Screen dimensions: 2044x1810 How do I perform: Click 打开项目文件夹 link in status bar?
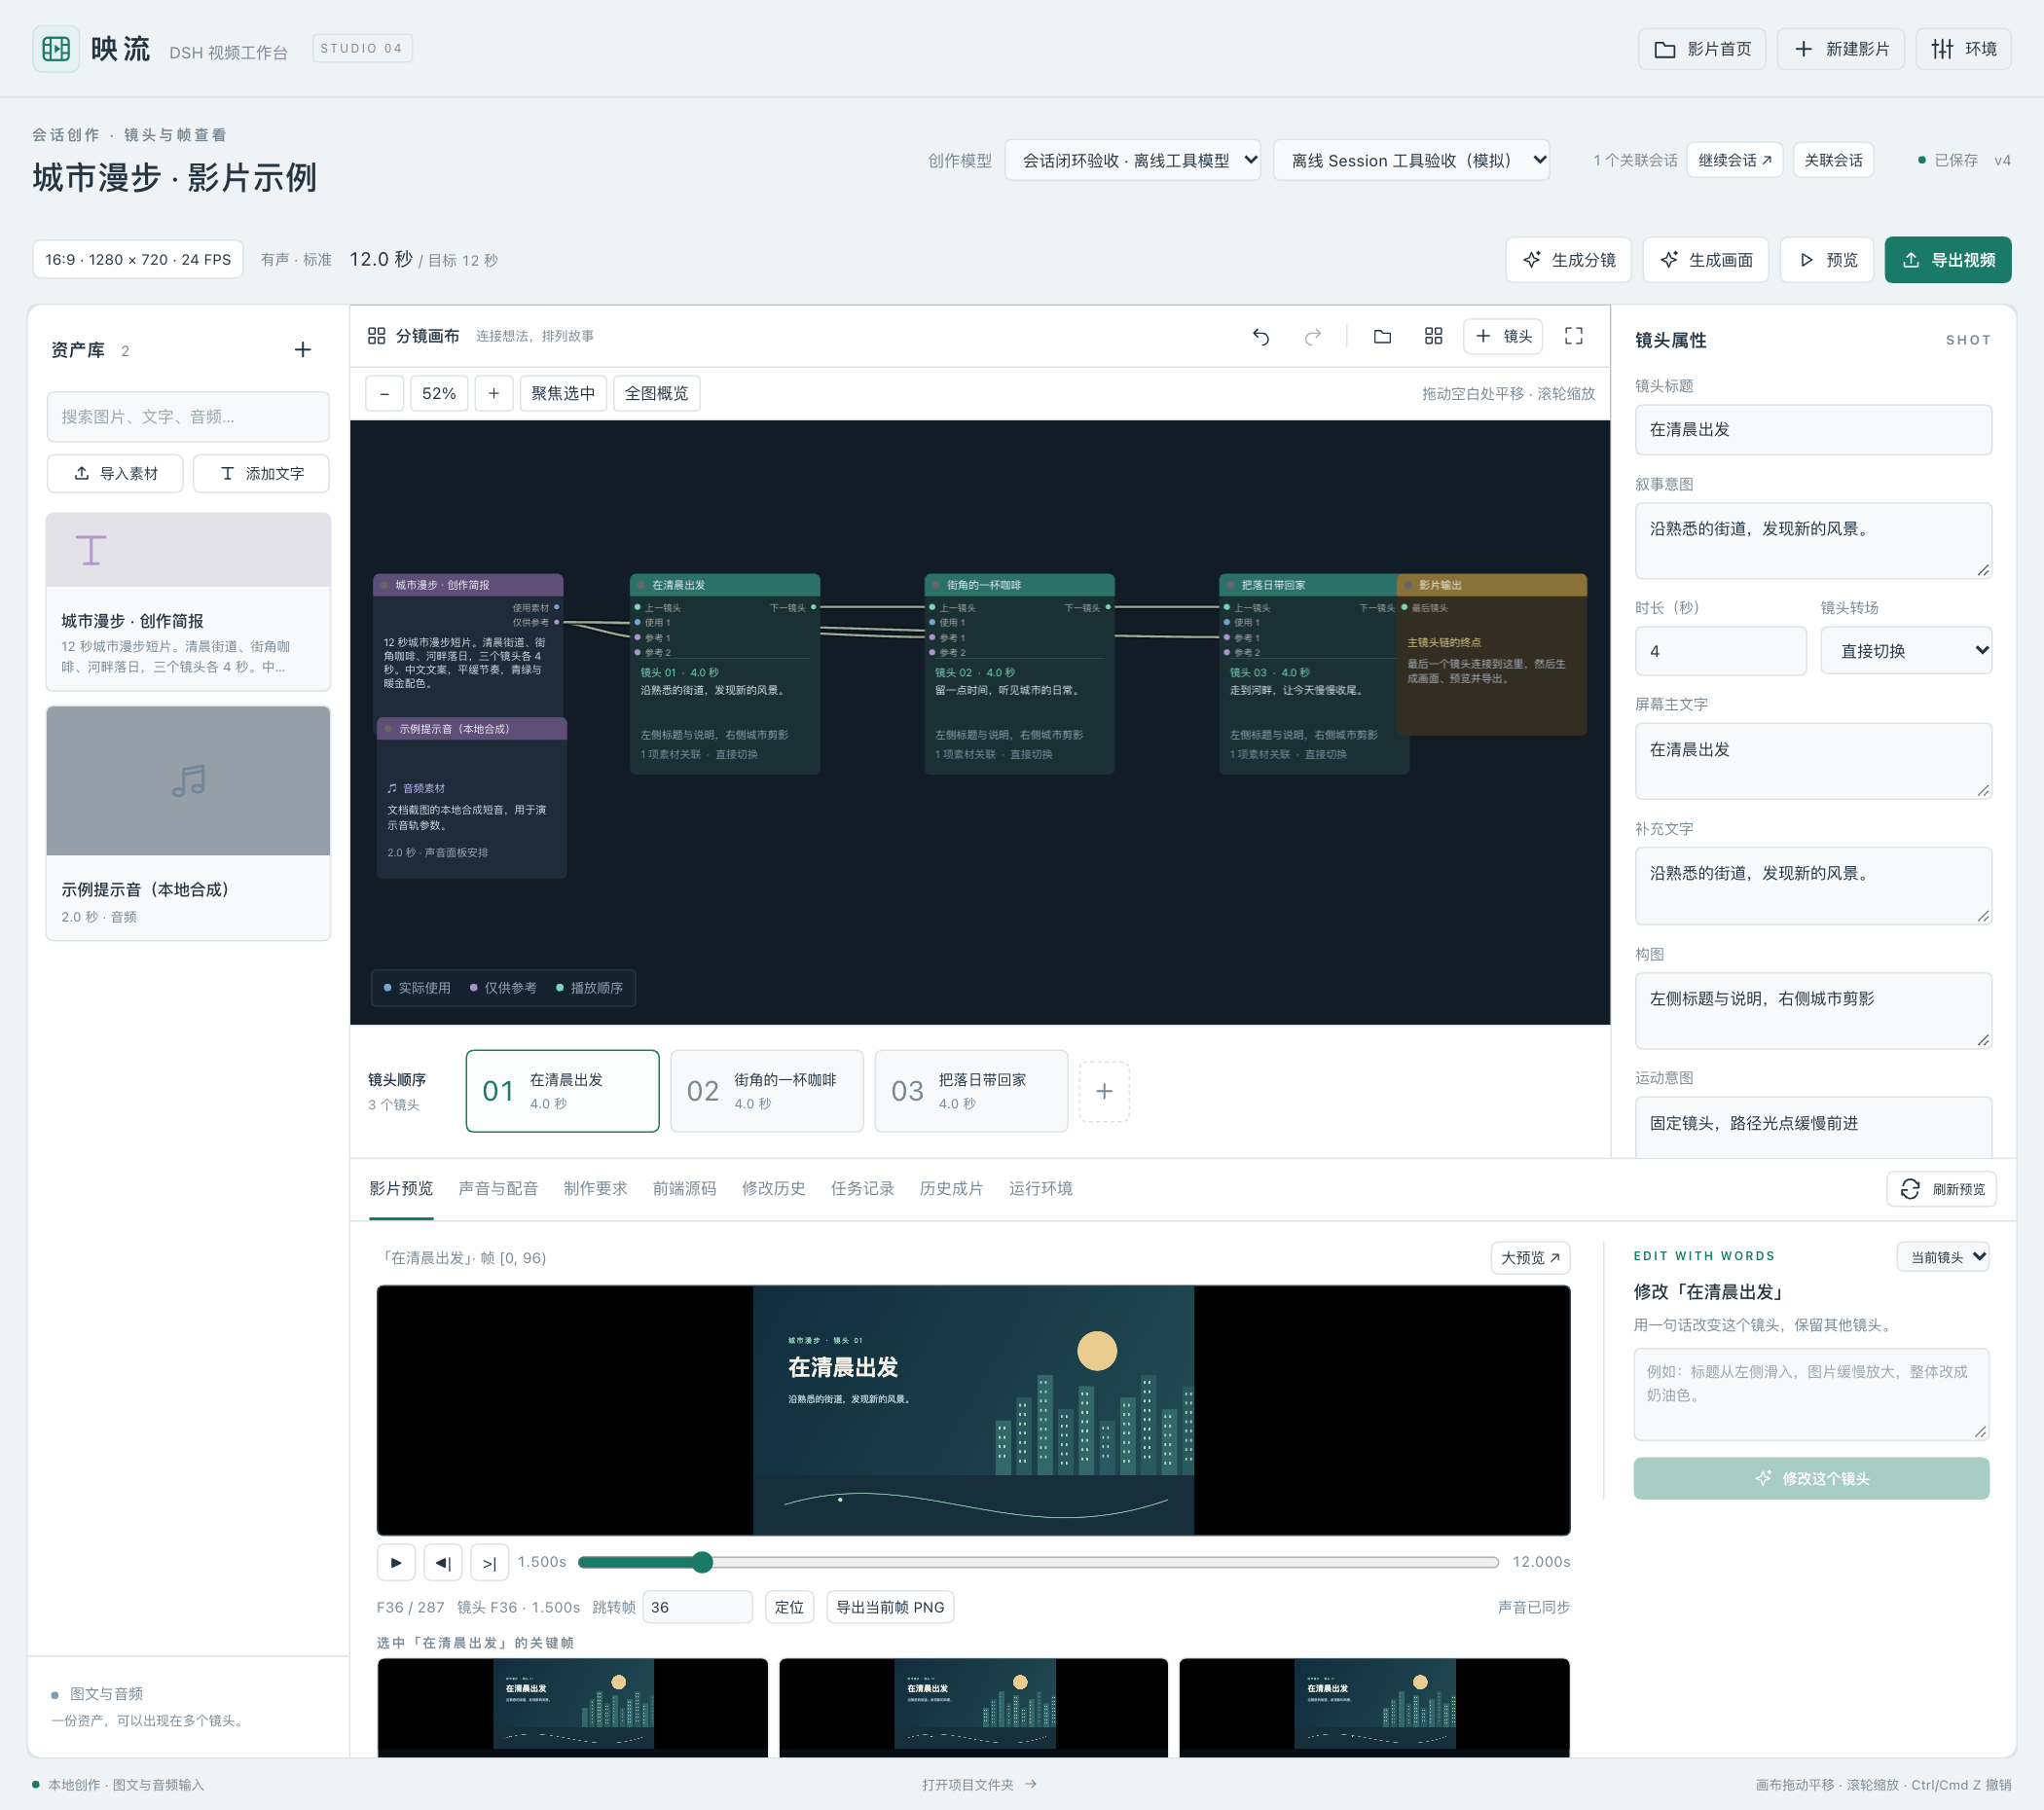point(979,1785)
